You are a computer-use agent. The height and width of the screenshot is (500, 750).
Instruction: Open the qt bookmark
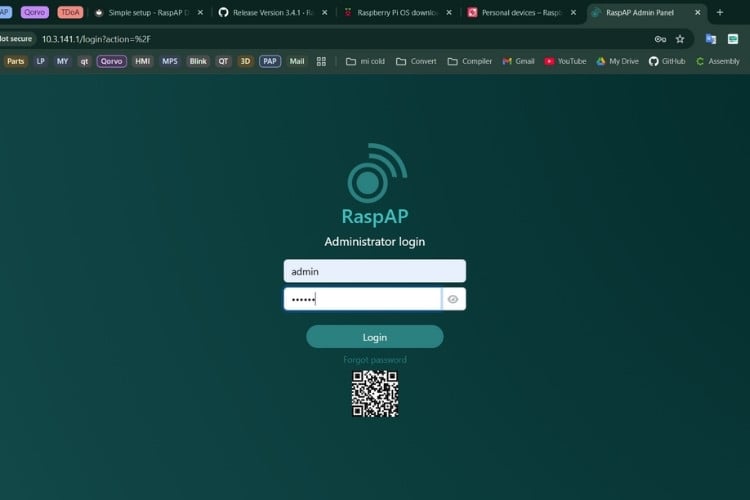[x=84, y=61]
